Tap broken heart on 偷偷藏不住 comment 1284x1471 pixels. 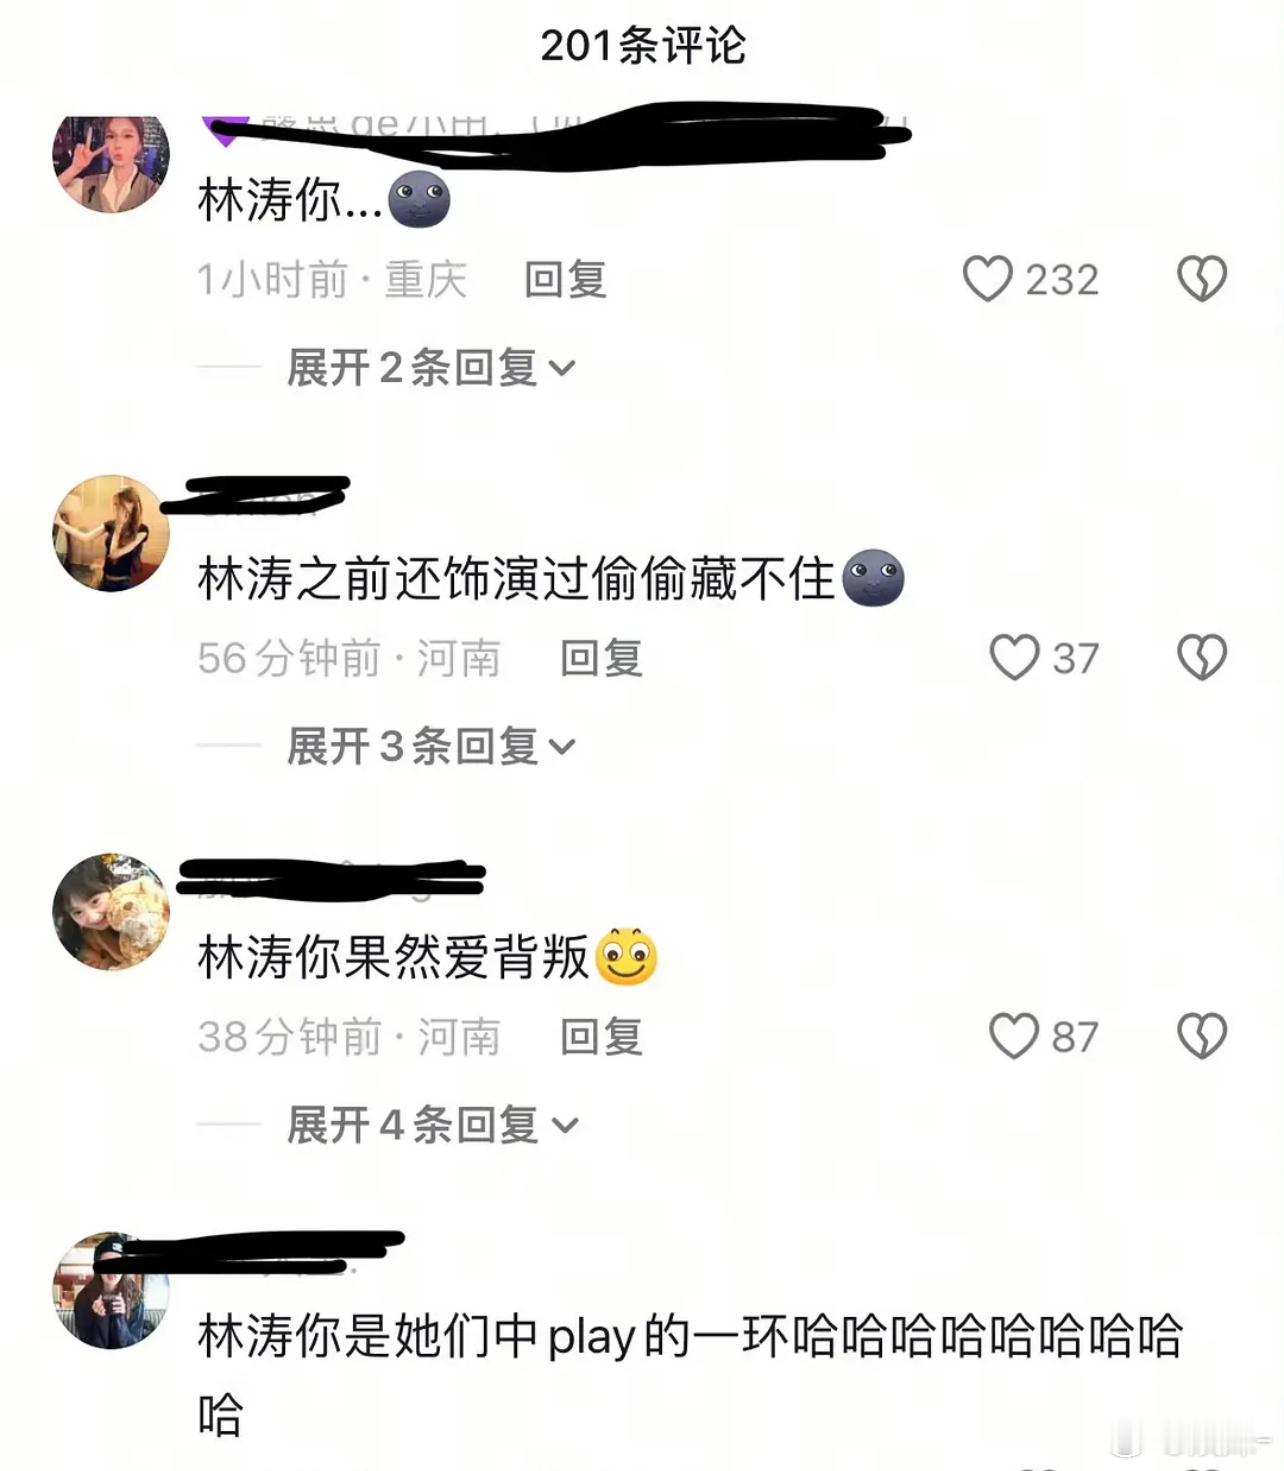click(x=1201, y=657)
